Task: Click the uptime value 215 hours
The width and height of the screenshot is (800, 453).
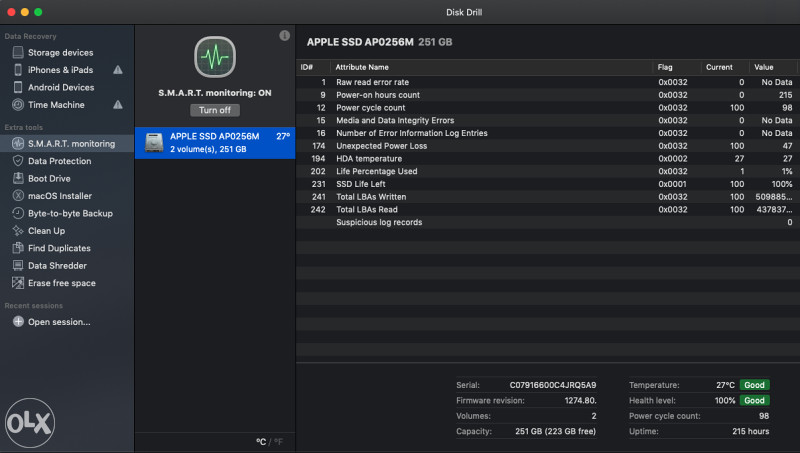Action: pyautogui.click(x=751, y=431)
